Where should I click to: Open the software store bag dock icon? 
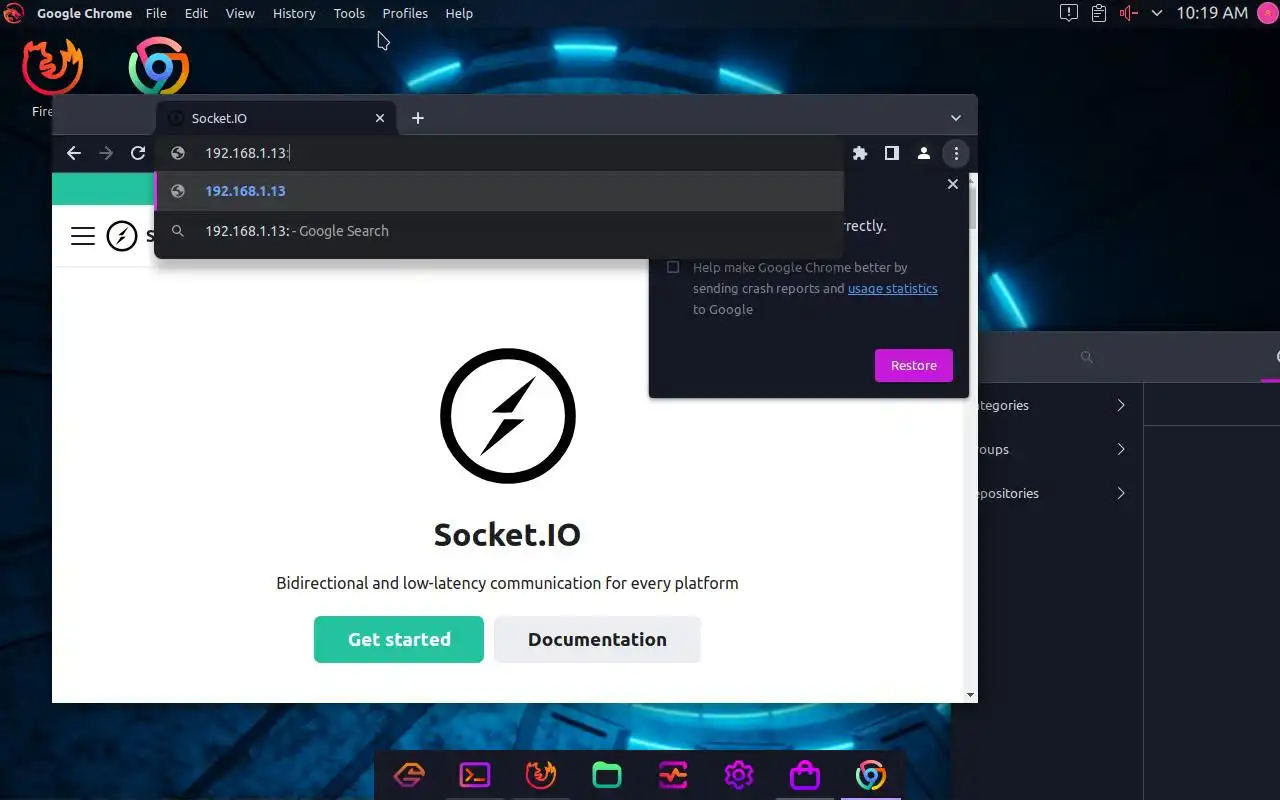click(805, 775)
